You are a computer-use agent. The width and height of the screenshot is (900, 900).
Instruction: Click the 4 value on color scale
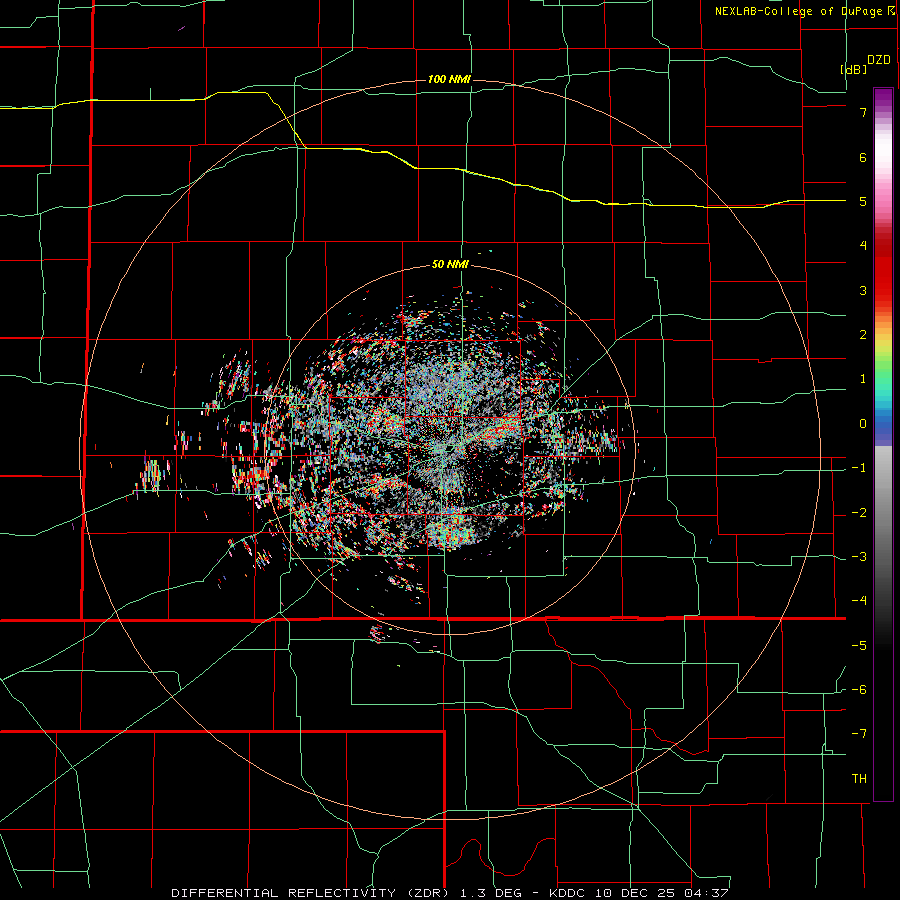[863, 246]
